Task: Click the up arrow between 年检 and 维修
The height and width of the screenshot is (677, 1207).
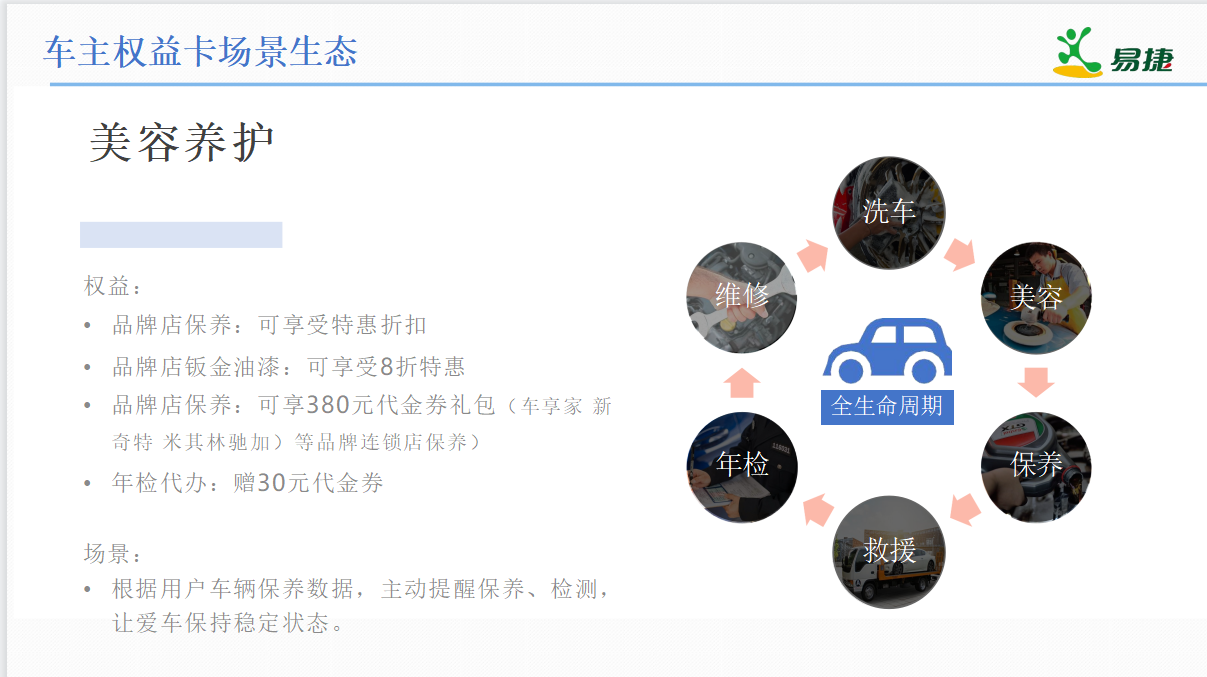Action: (742, 382)
